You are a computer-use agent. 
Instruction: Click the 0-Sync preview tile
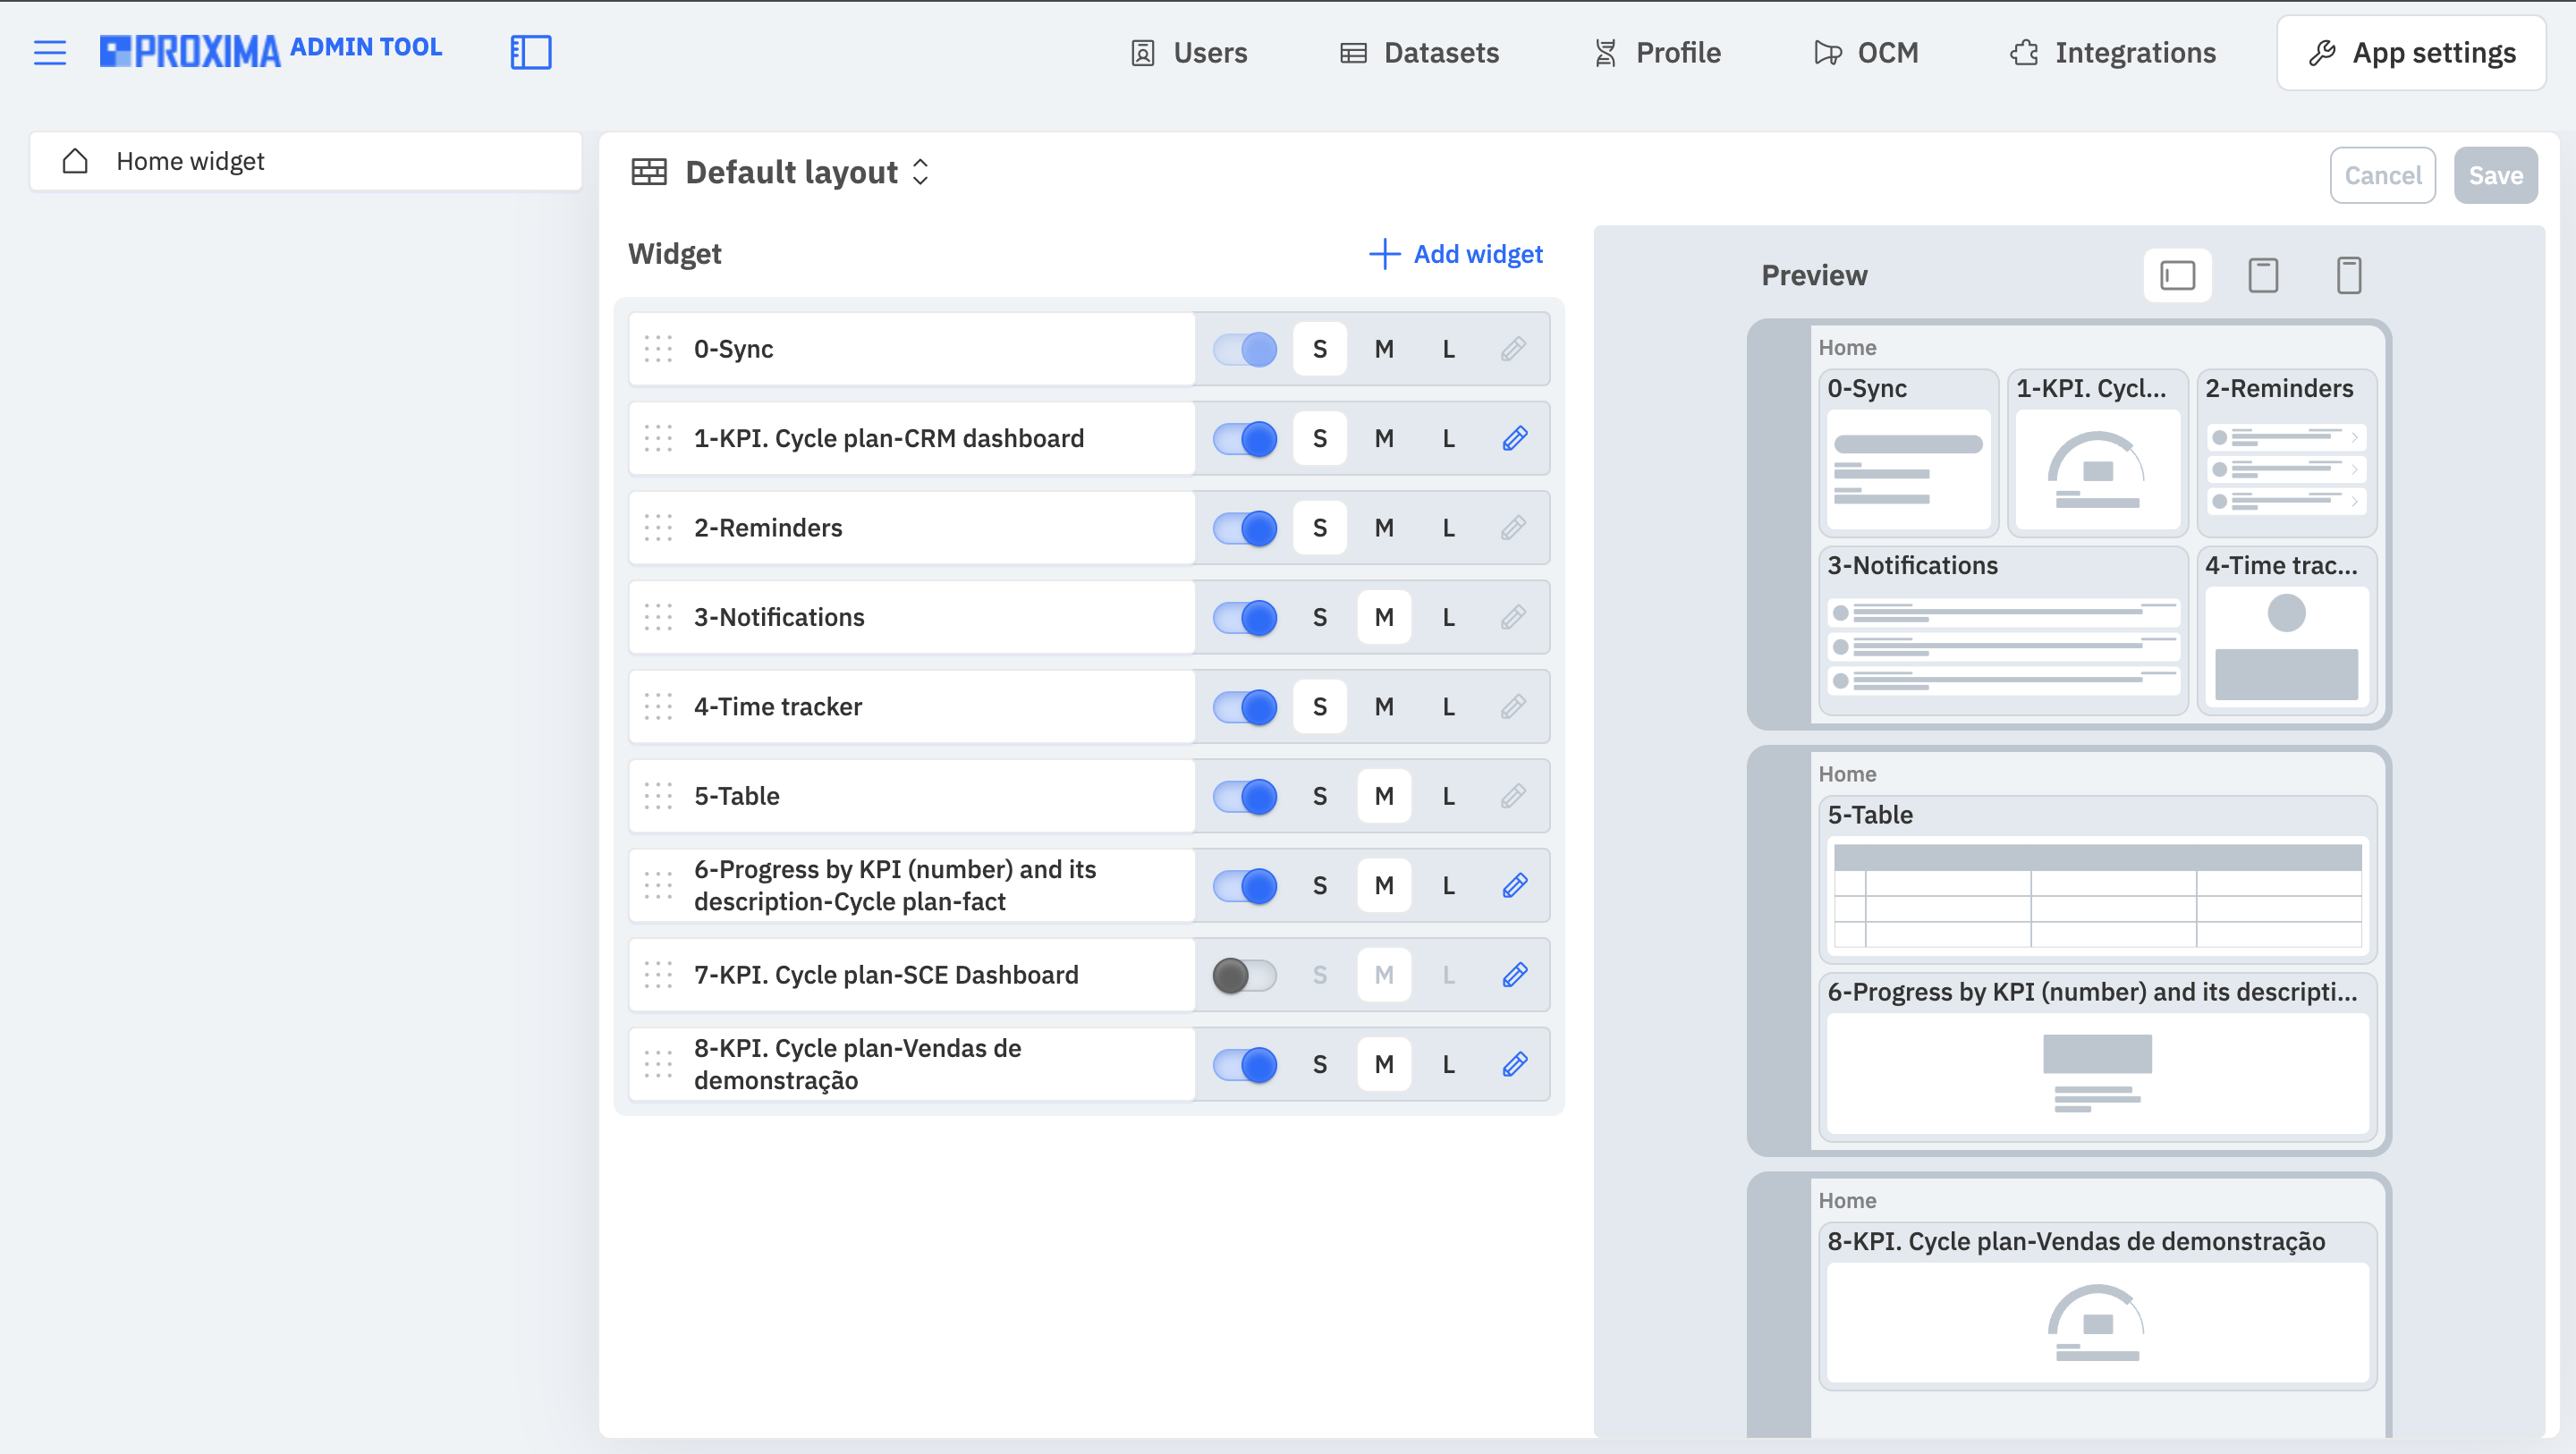click(1908, 452)
